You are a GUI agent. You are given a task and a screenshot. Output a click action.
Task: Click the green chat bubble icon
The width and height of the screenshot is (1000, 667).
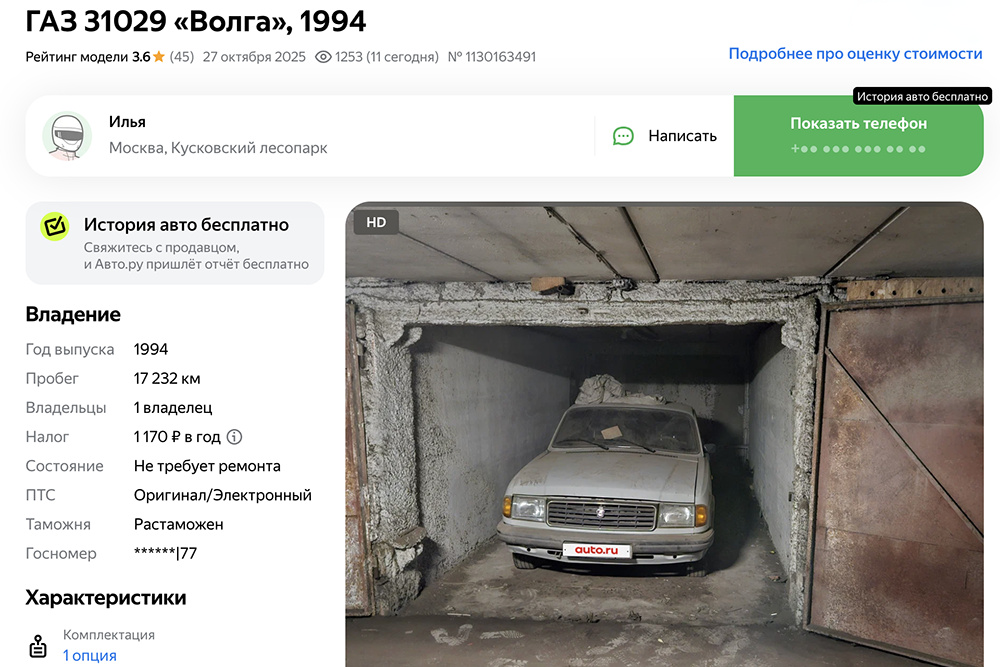click(623, 136)
